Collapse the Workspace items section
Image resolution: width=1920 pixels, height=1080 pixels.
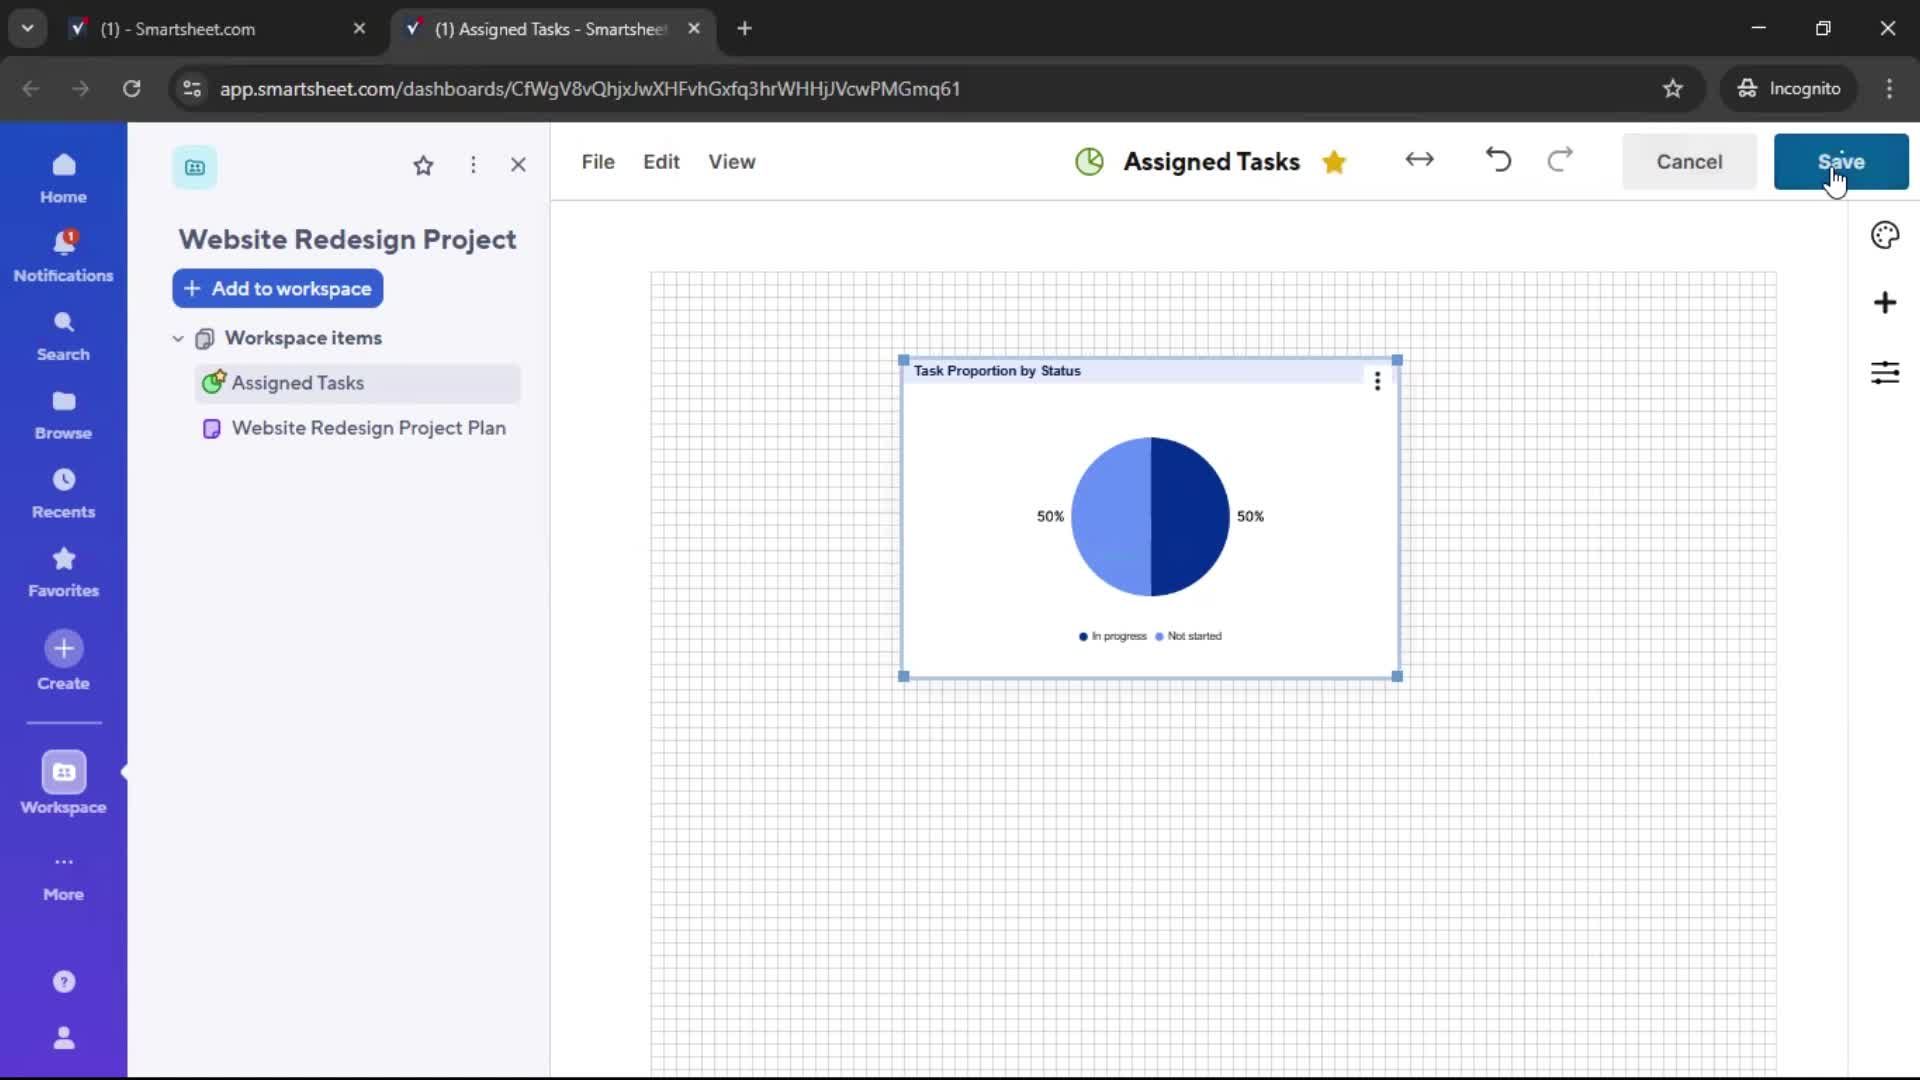coord(177,338)
